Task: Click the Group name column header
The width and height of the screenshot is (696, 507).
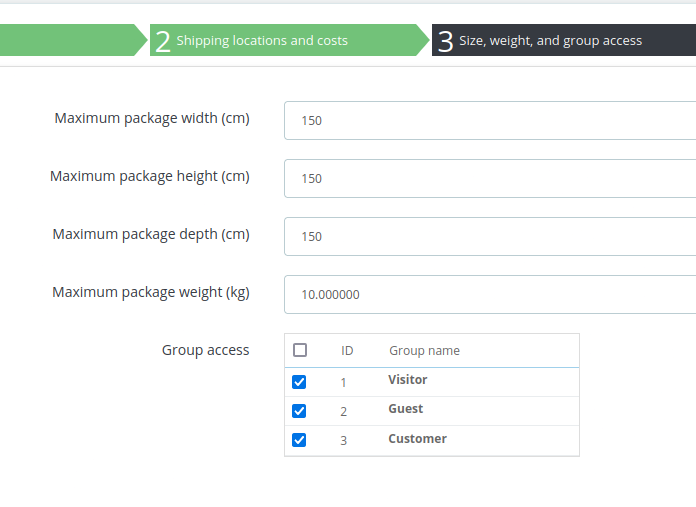Action: 424,351
